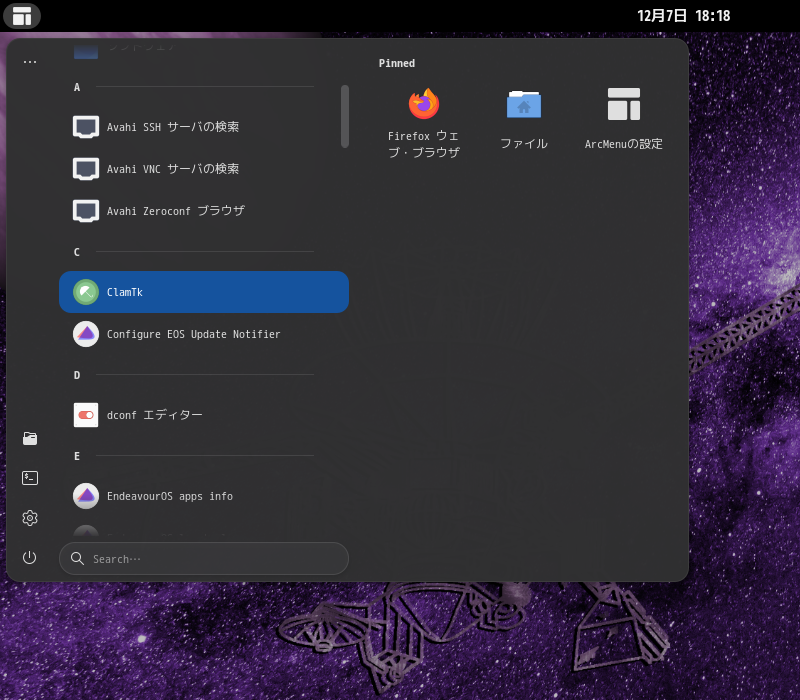Open EndeavourOS apps info
The width and height of the screenshot is (800, 700).
[204, 496]
